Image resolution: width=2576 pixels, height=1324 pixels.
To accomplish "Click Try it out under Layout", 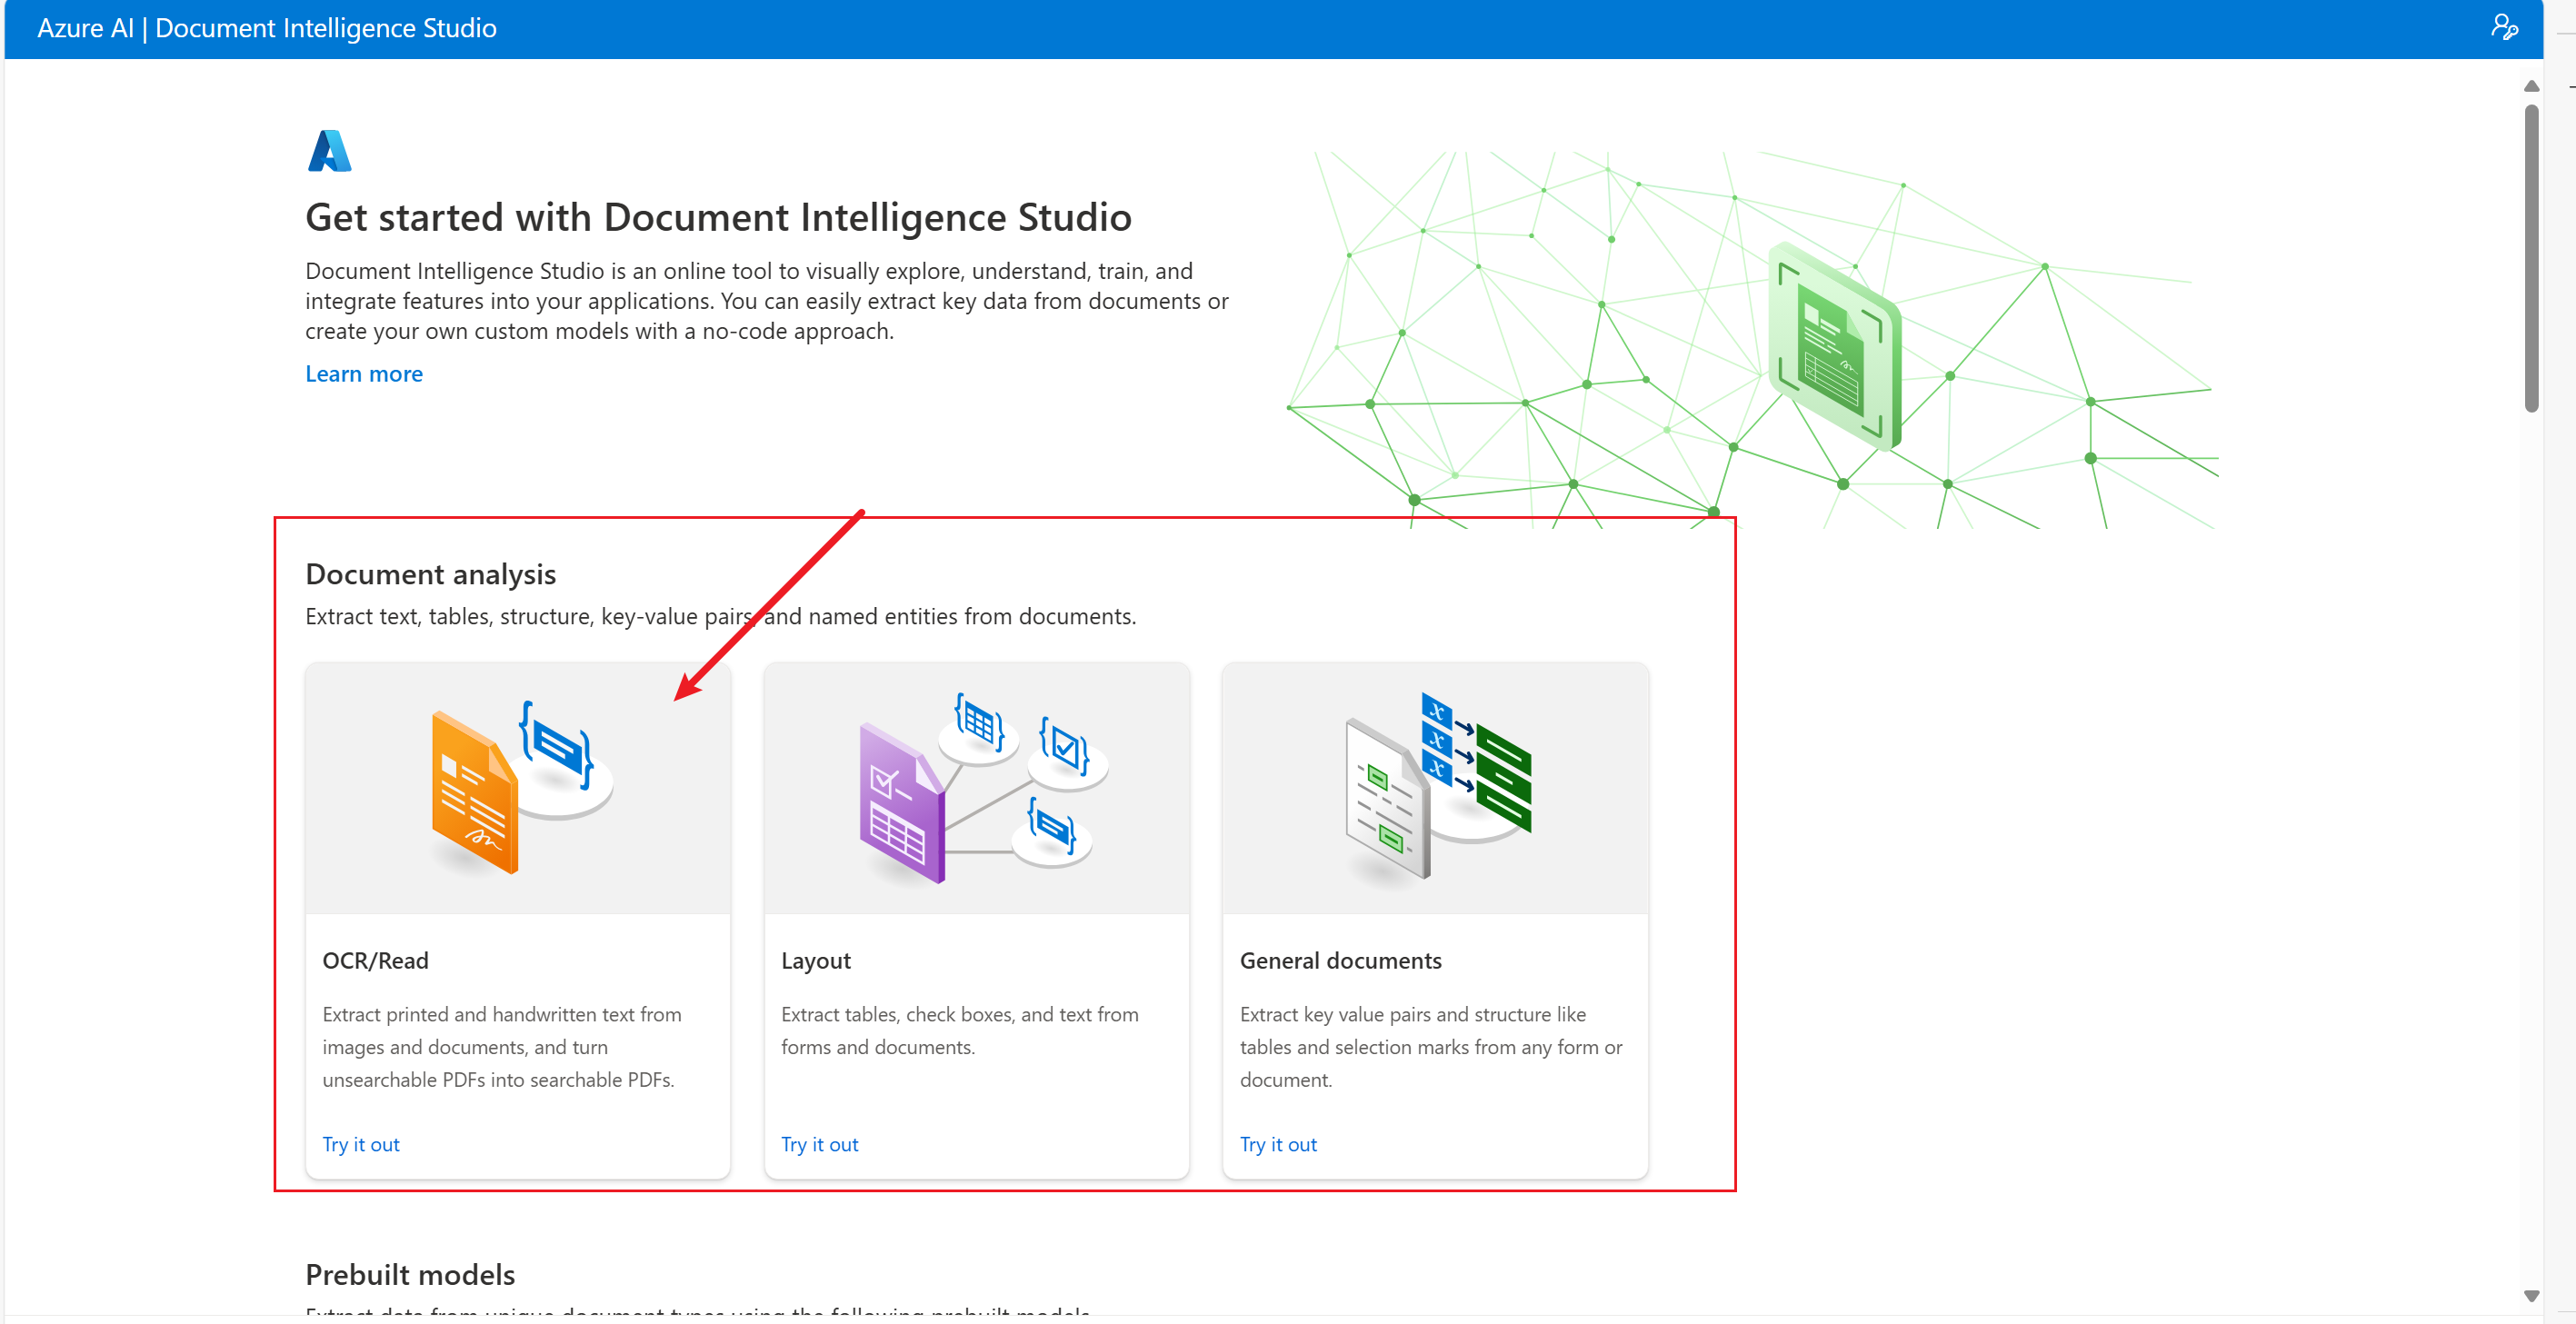I will tap(819, 1144).
